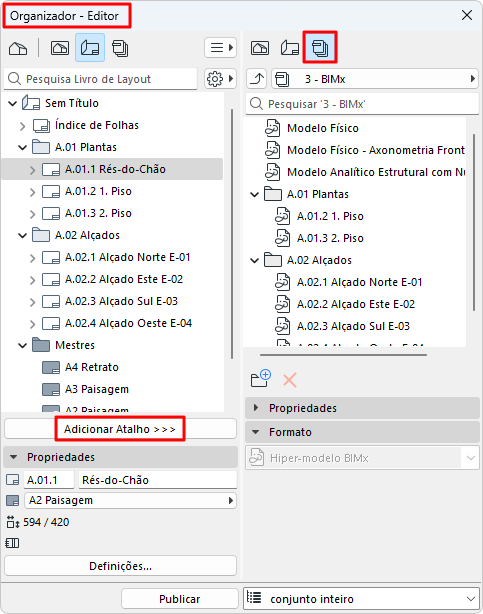Select A.01.3 2. Piso layout in left tree

coord(98,213)
